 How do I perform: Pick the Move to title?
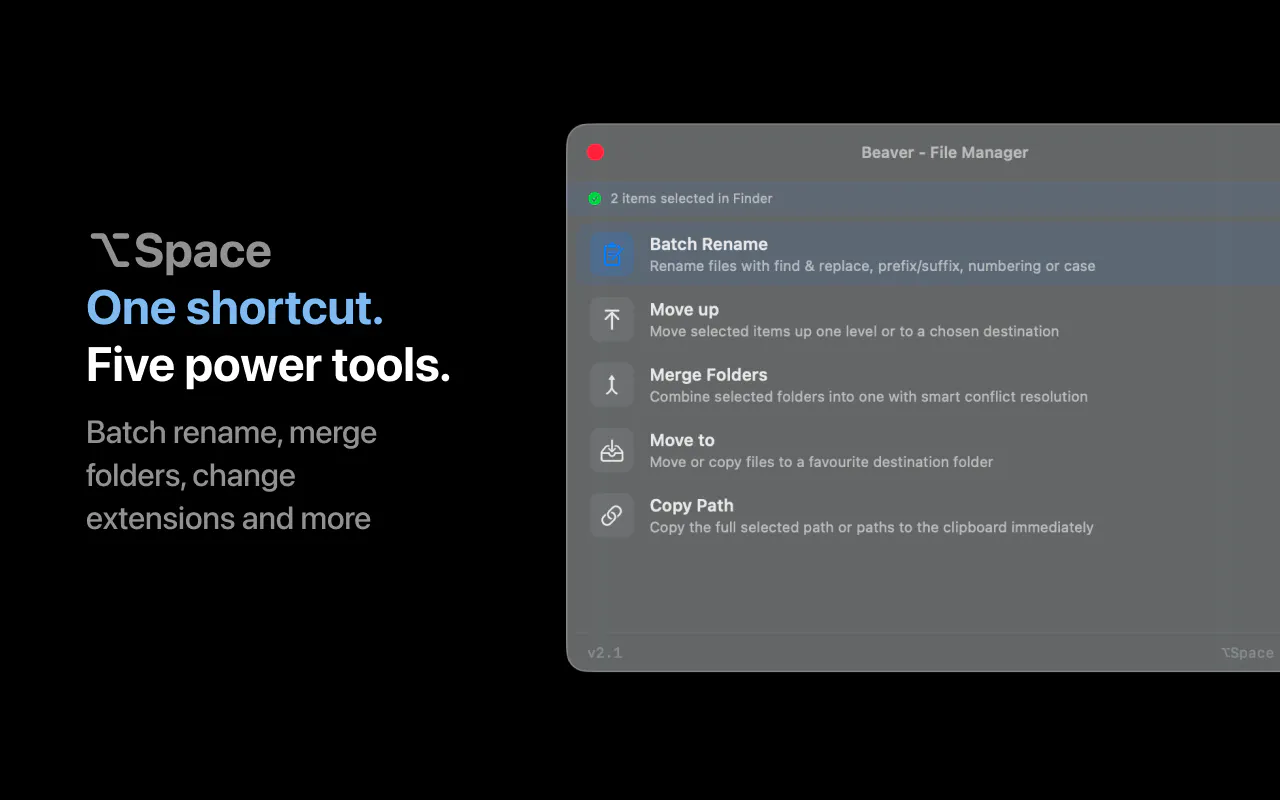pos(682,440)
